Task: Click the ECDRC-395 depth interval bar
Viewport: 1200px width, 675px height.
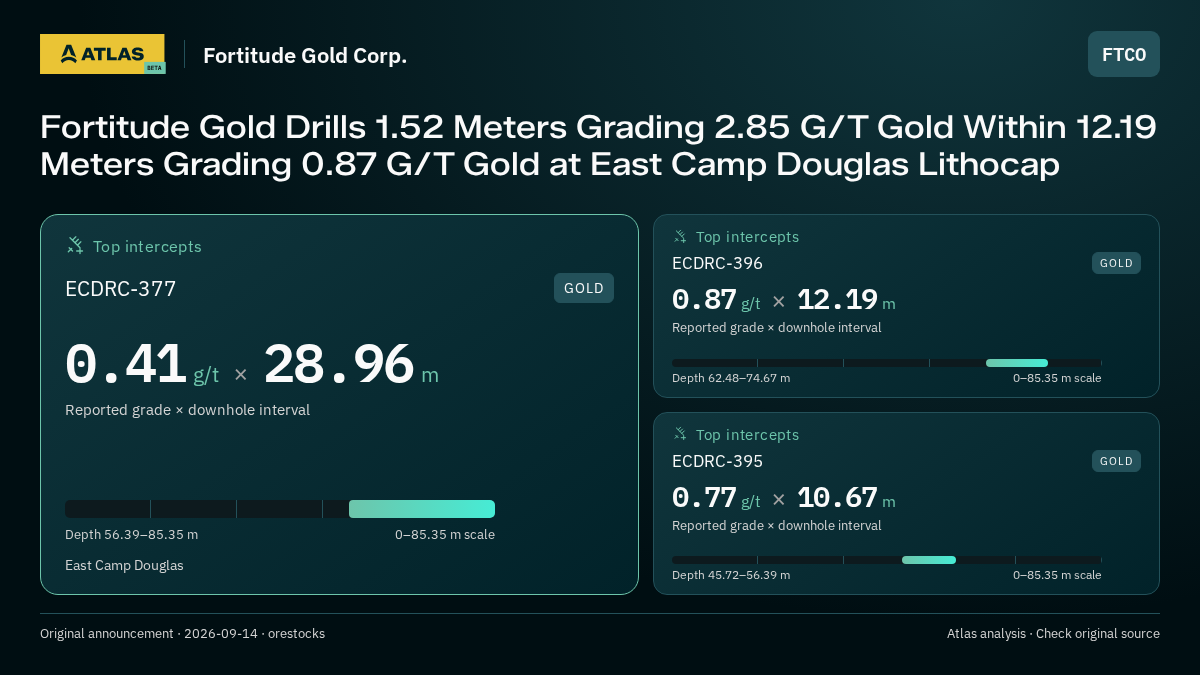Action: (x=887, y=560)
